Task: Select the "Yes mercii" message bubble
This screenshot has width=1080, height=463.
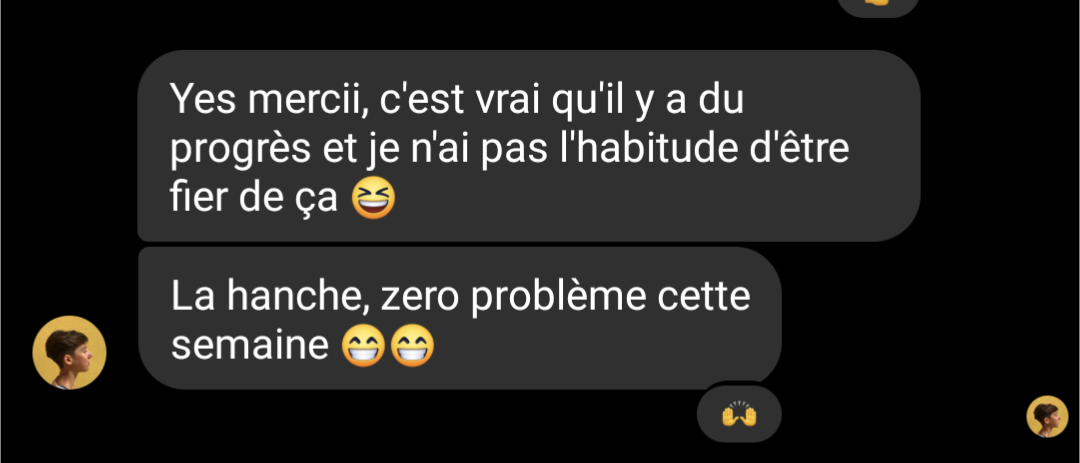Action: pyautogui.click(x=529, y=145)
